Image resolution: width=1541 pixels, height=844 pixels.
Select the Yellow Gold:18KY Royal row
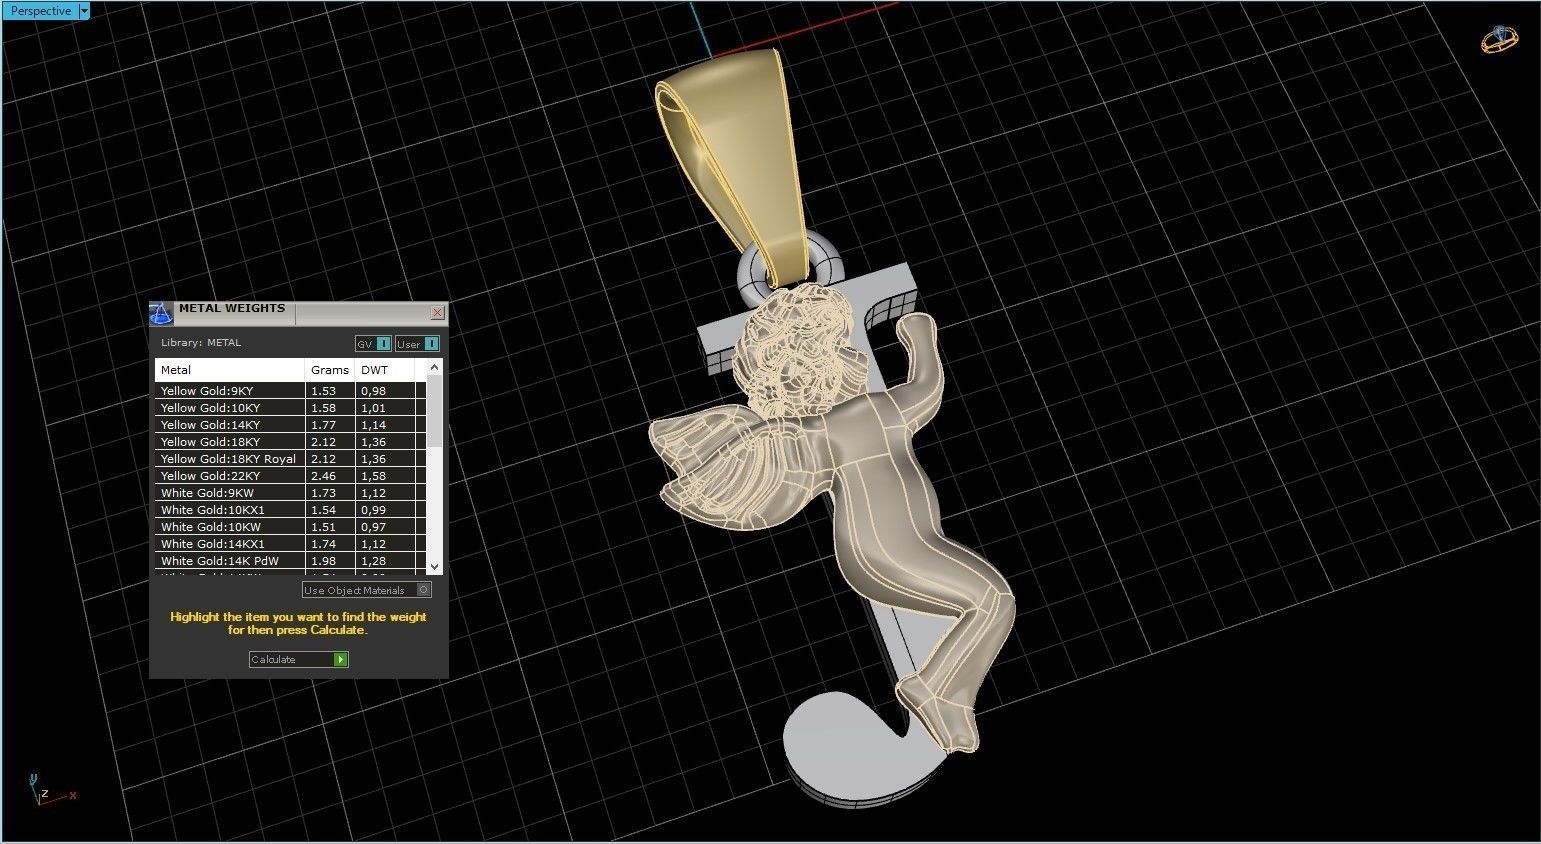(x=290, y=459)
